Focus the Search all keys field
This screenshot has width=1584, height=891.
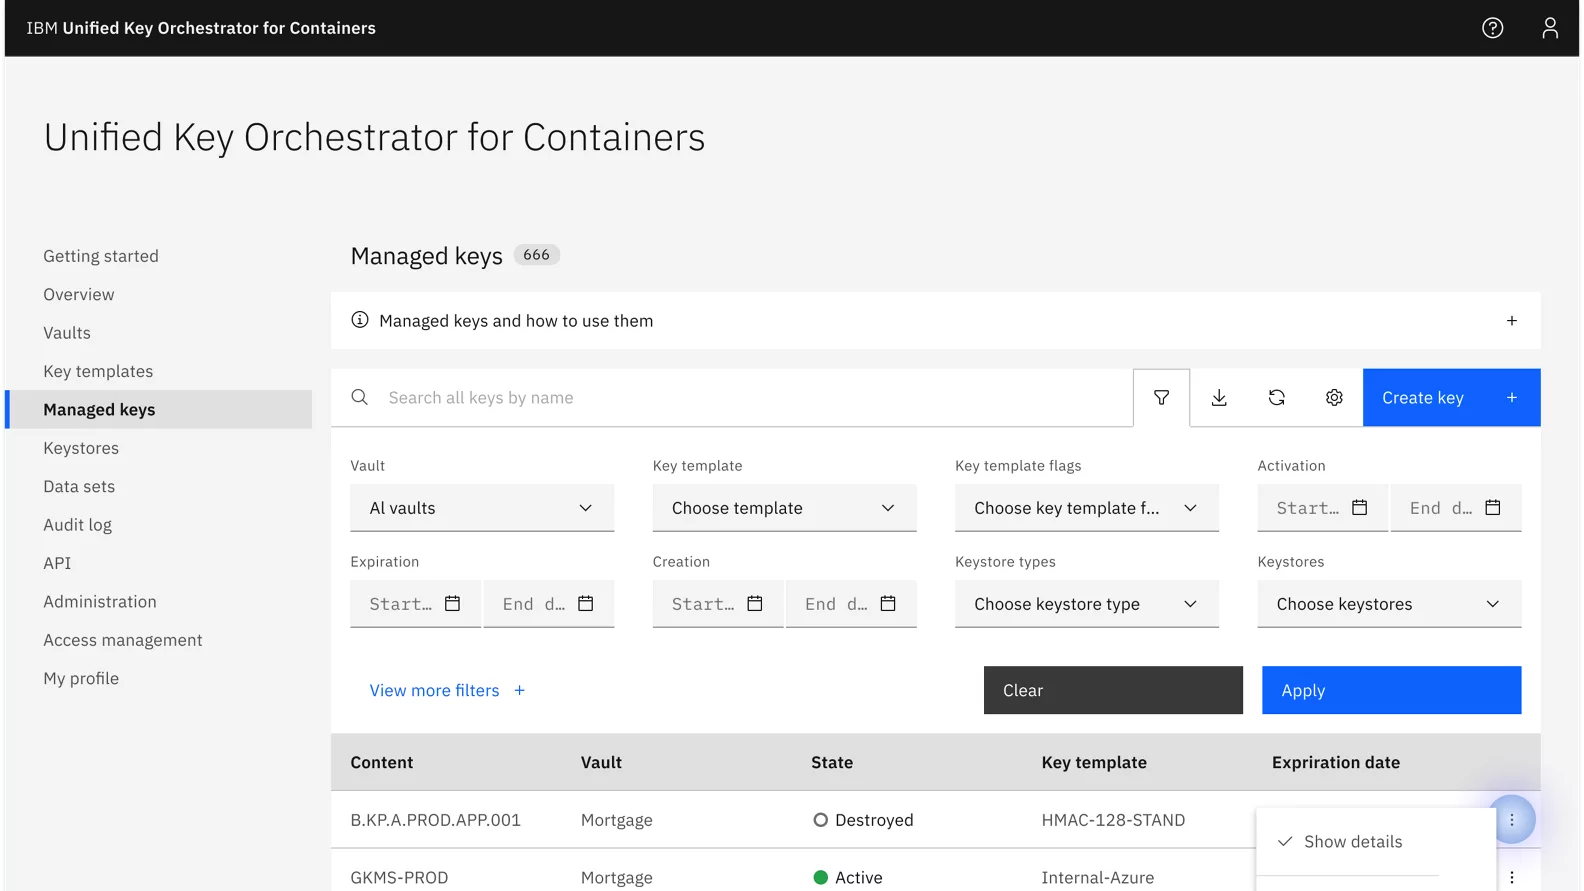coord(732,398)
